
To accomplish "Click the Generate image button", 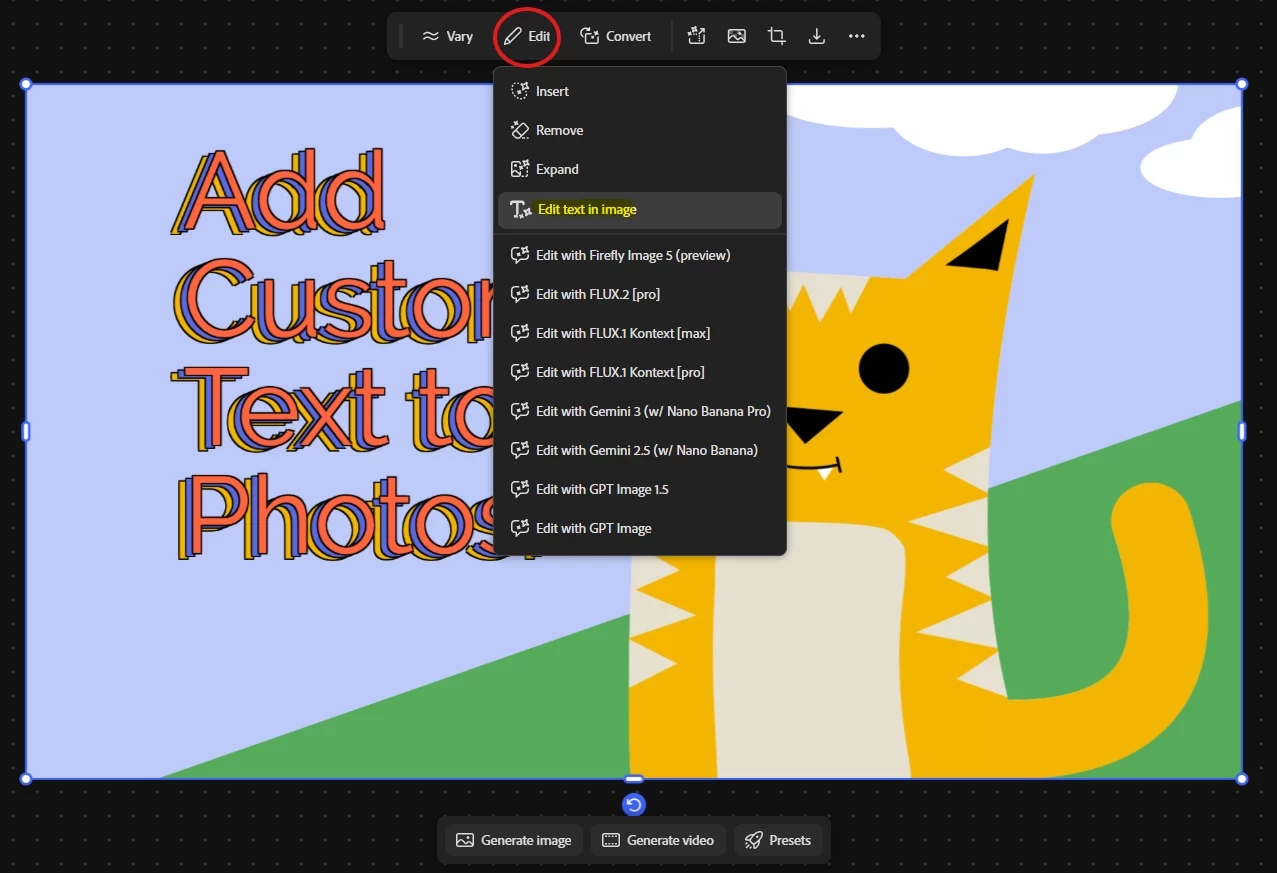I will point(514,840).
